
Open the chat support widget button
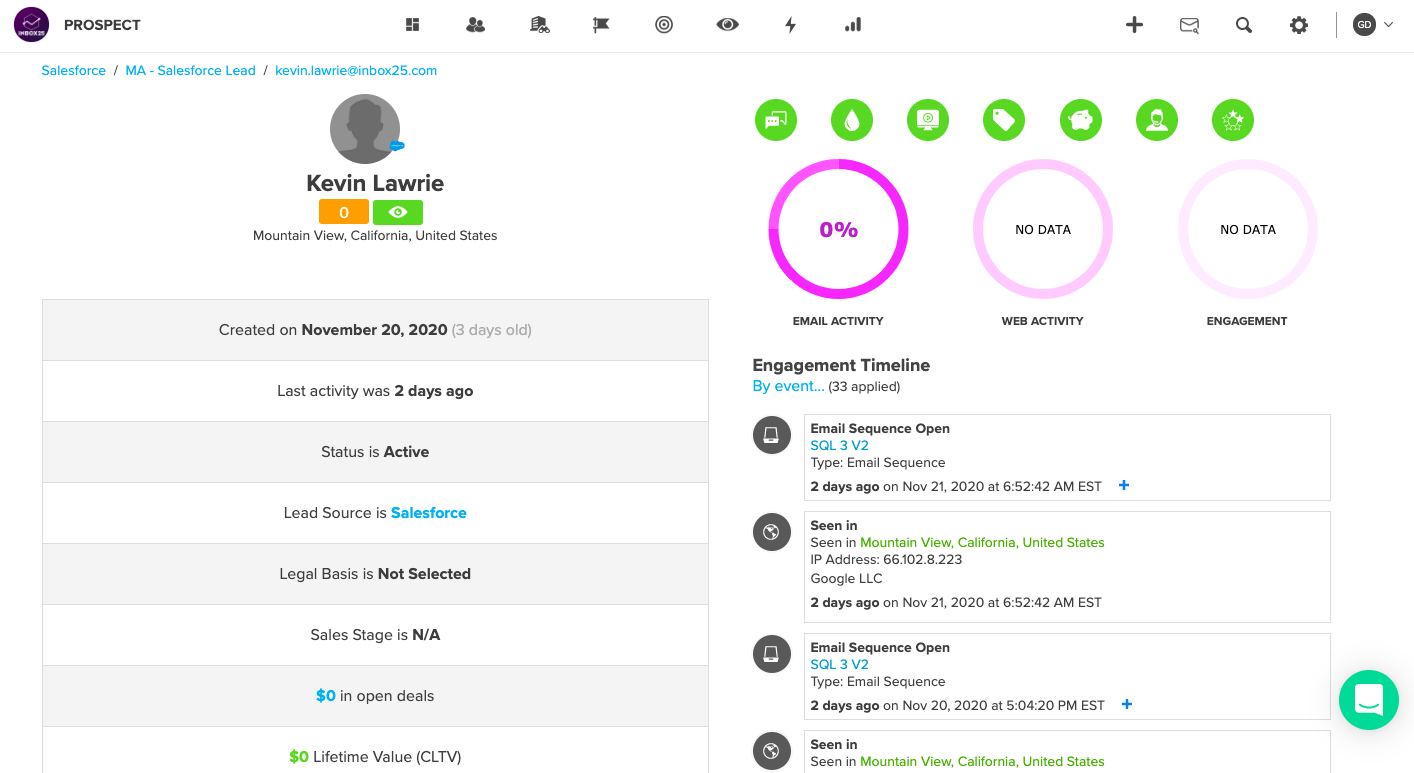(1369, 700)
